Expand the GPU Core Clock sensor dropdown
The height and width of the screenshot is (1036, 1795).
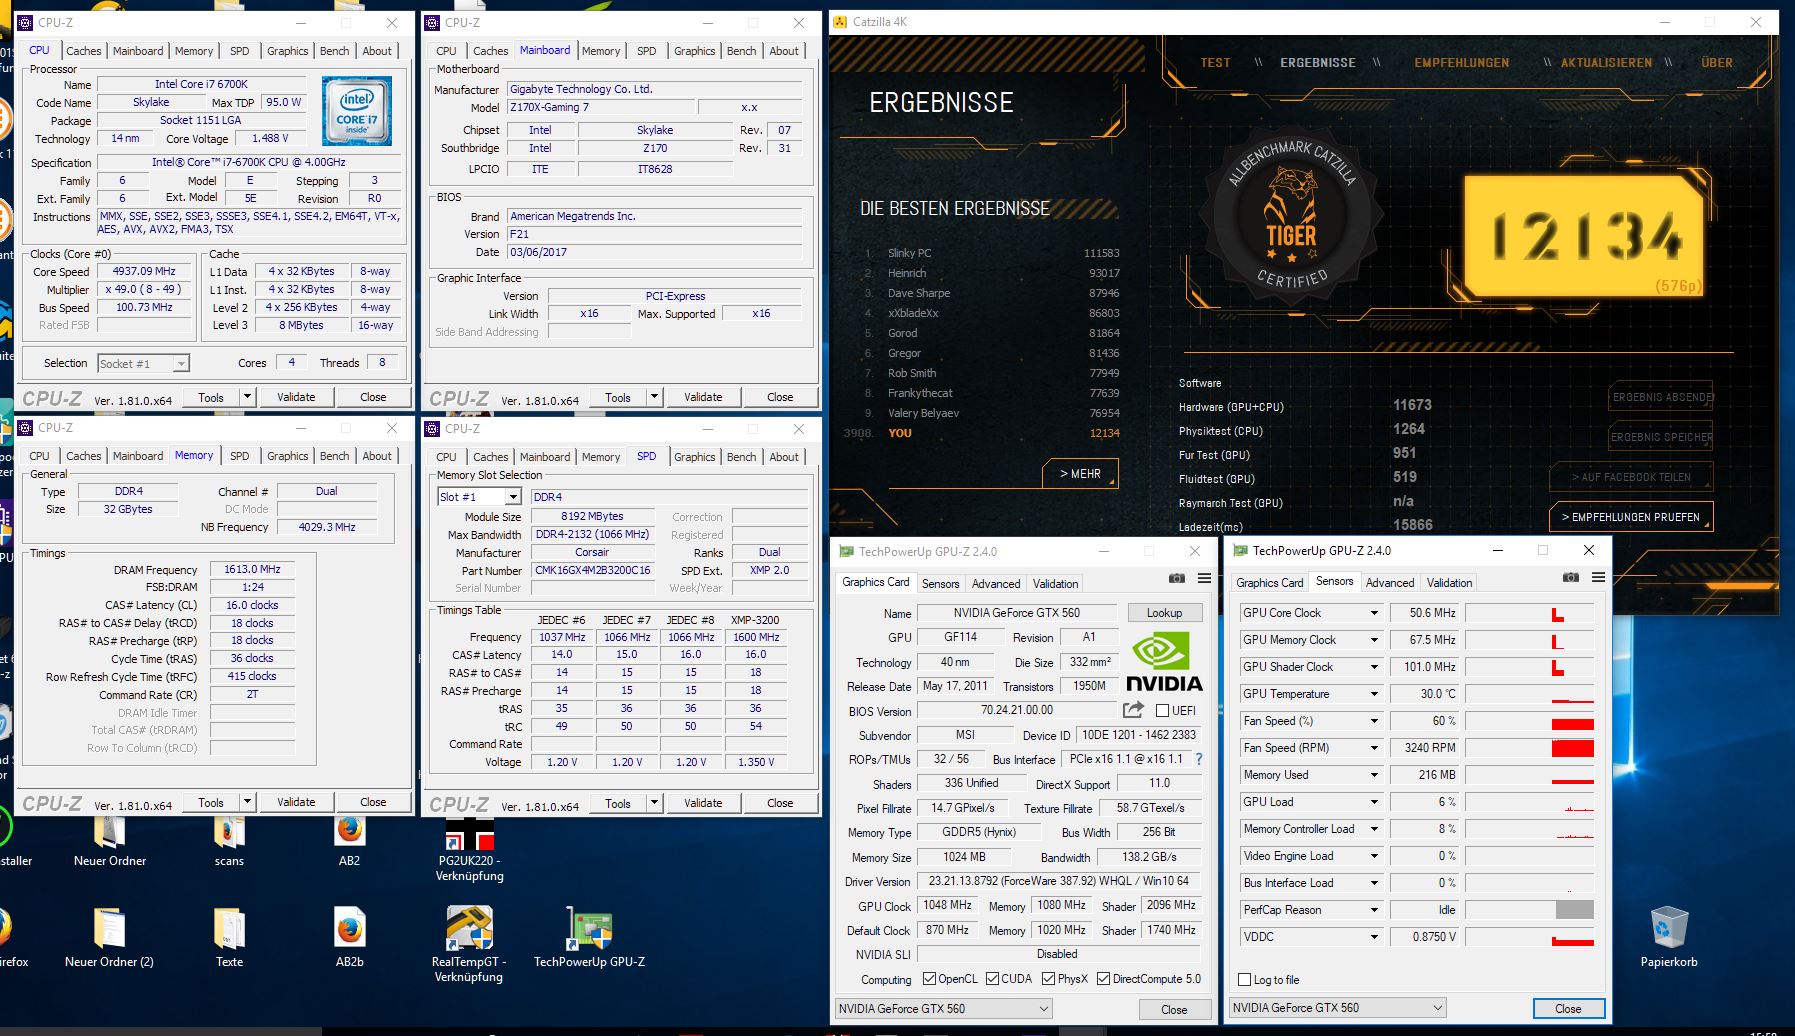point(1374,613)
